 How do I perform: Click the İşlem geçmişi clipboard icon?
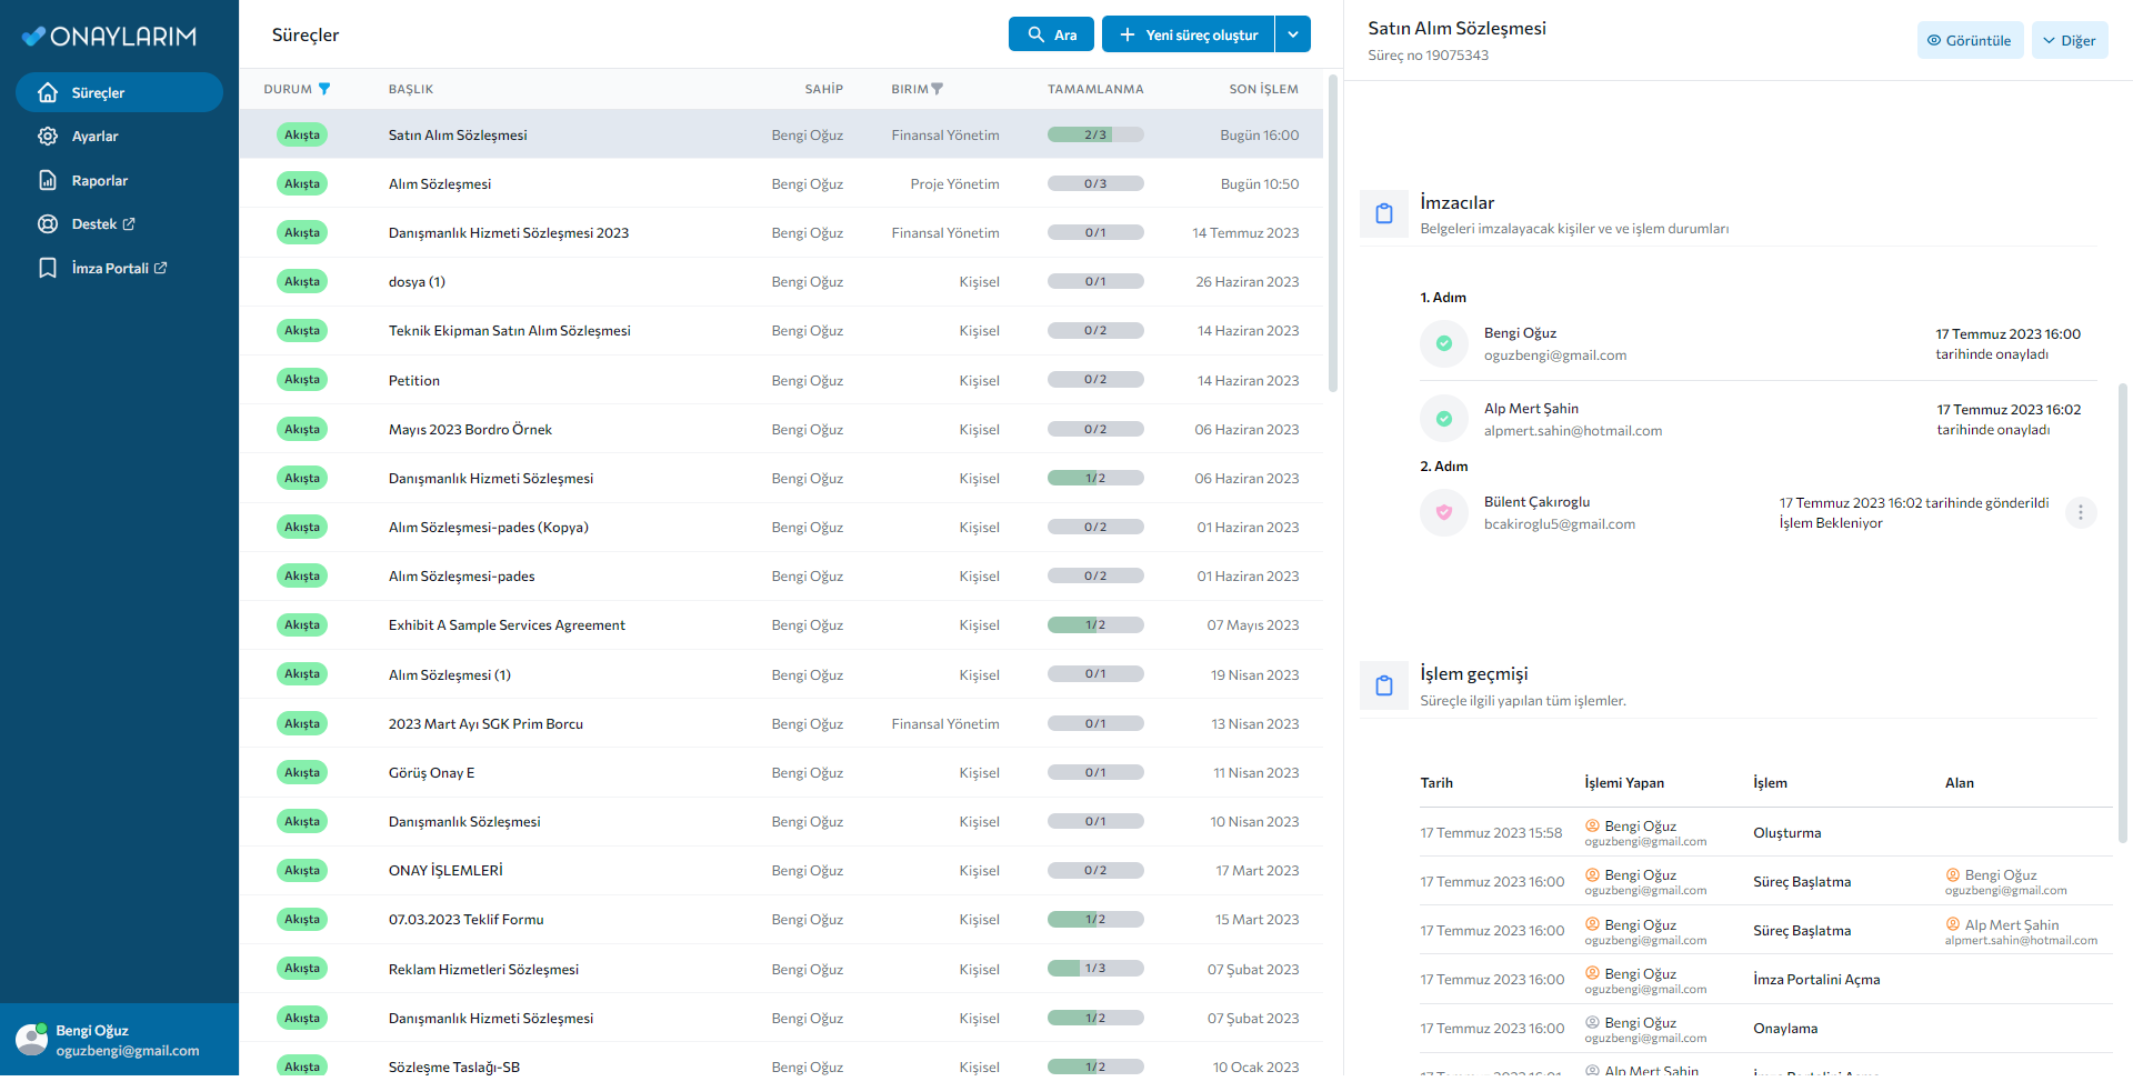coord(1384,685)
